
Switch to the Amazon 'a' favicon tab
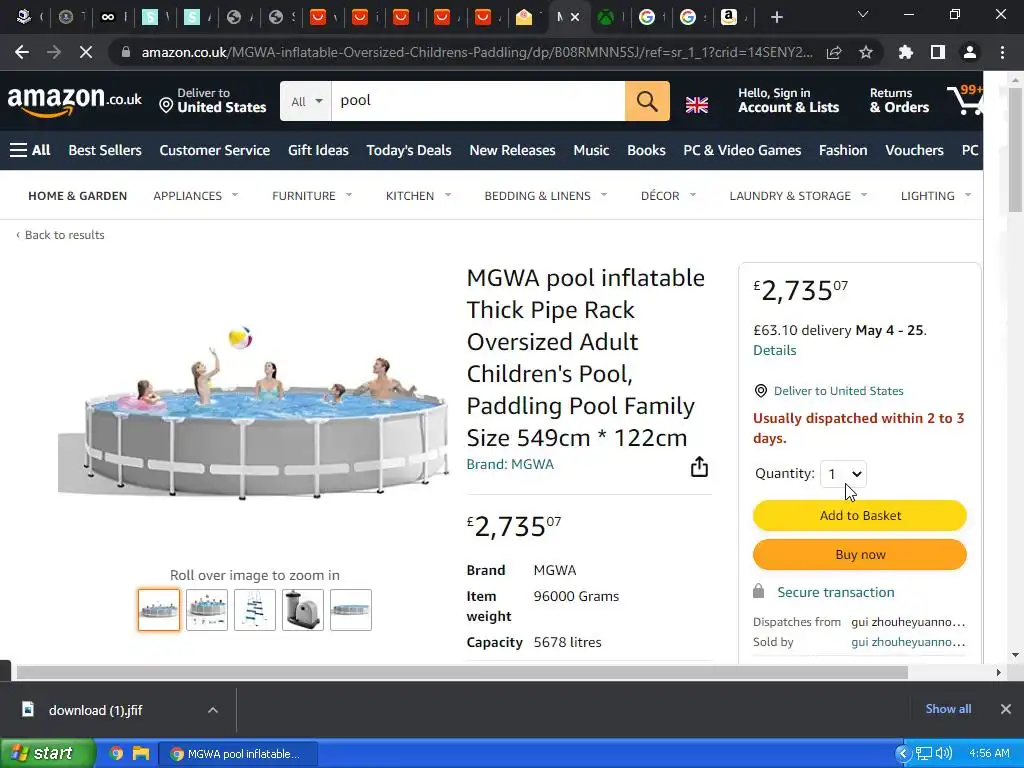click(x=728, y=18)
